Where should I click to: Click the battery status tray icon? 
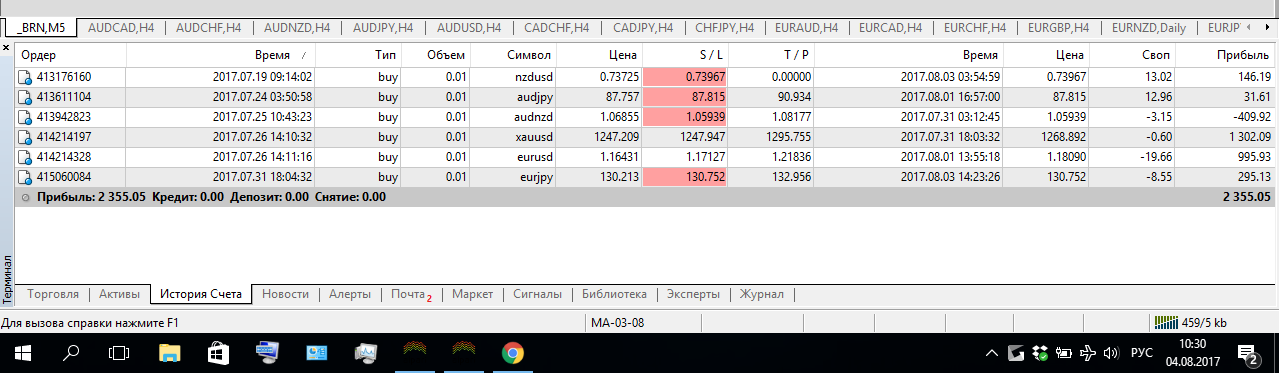1063,353
